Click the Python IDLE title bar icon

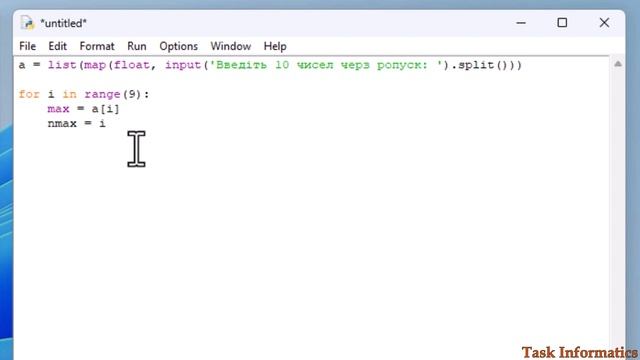coord(27,23)
